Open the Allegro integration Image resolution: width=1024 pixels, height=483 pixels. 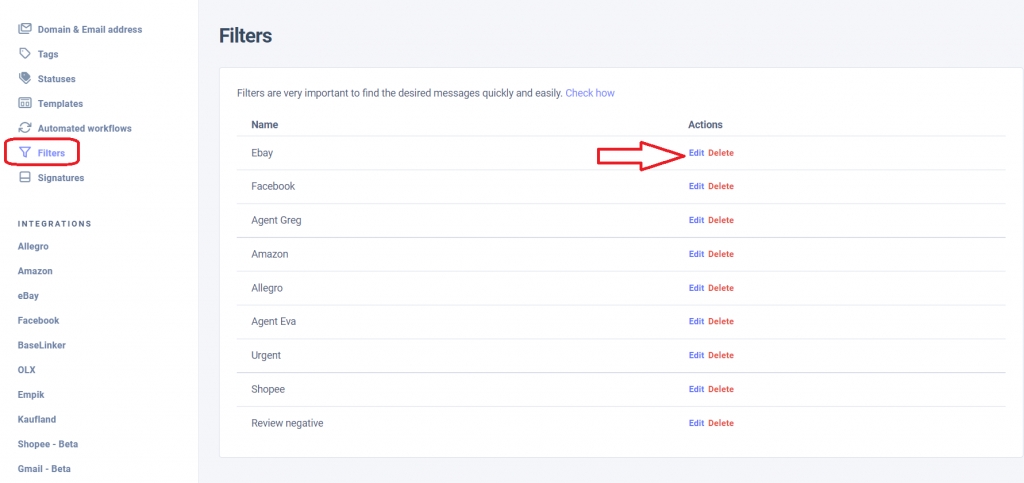coord(33,246)
